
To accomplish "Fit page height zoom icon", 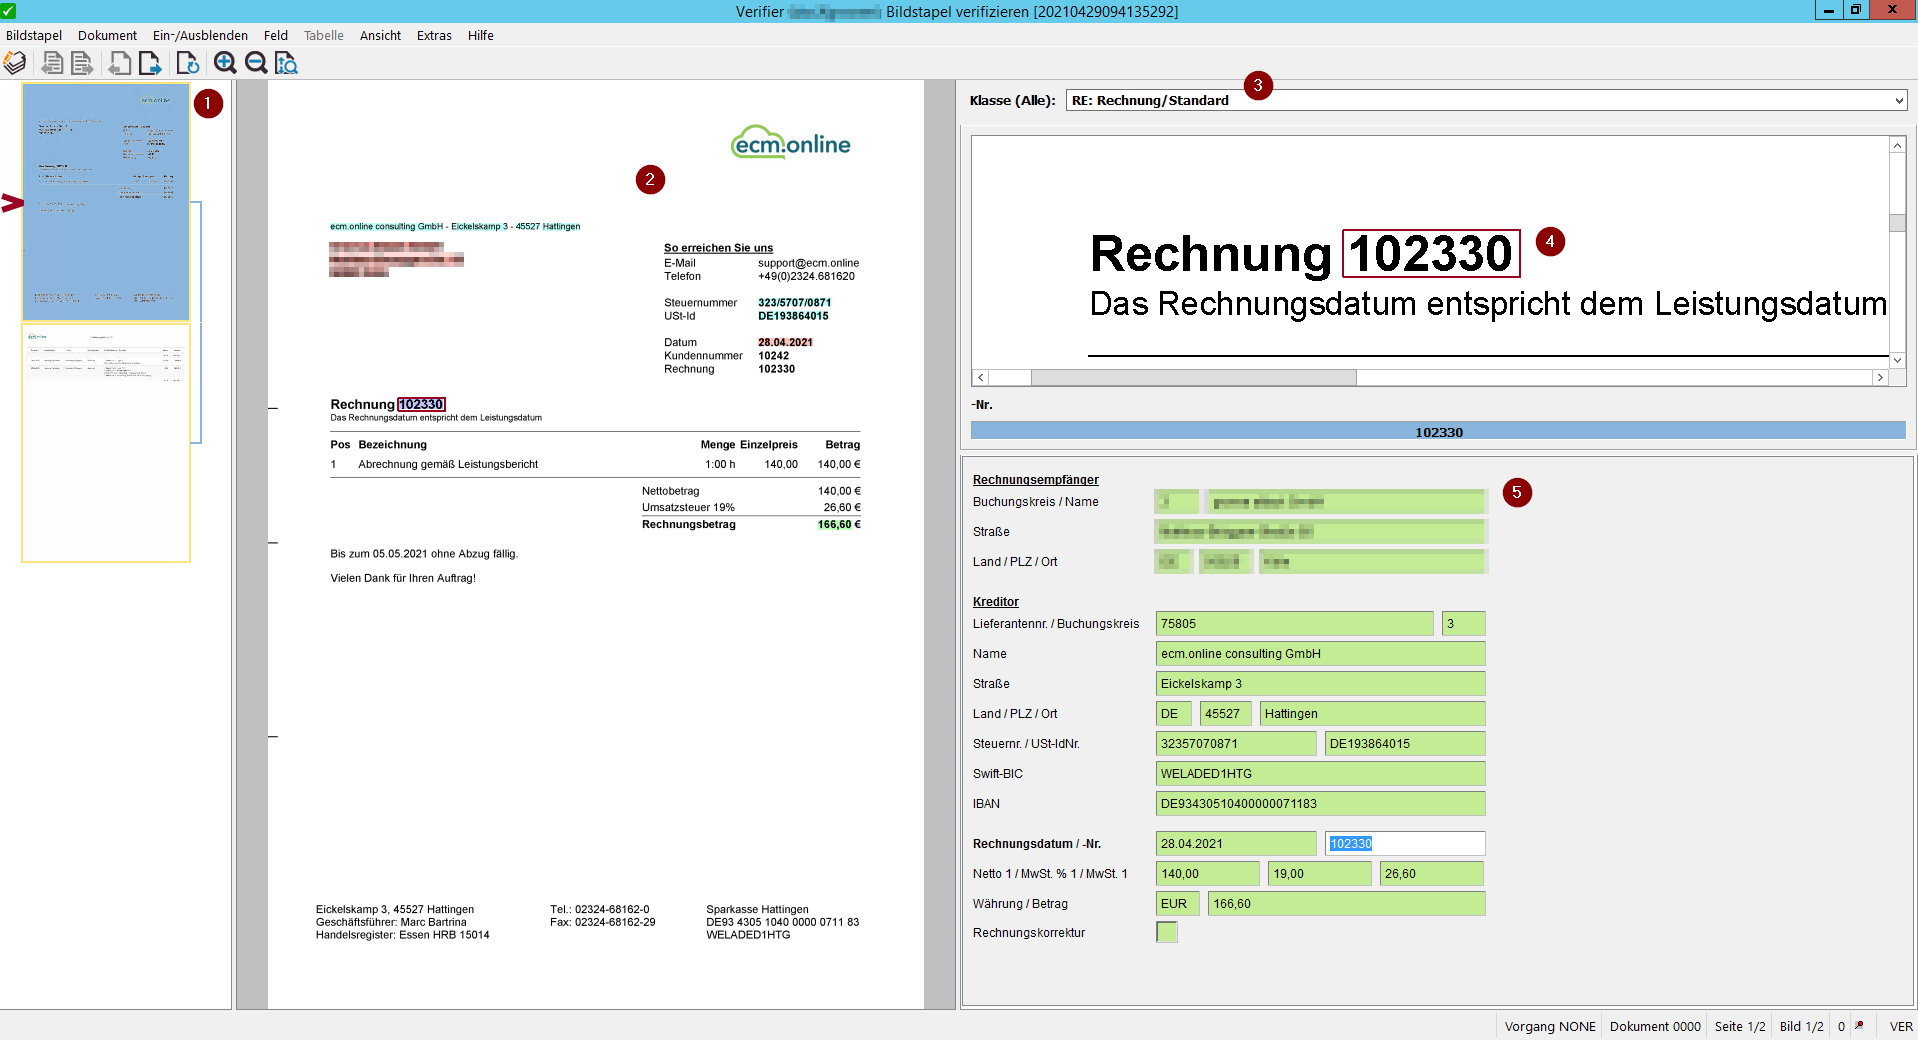I will tap(287, 63).
